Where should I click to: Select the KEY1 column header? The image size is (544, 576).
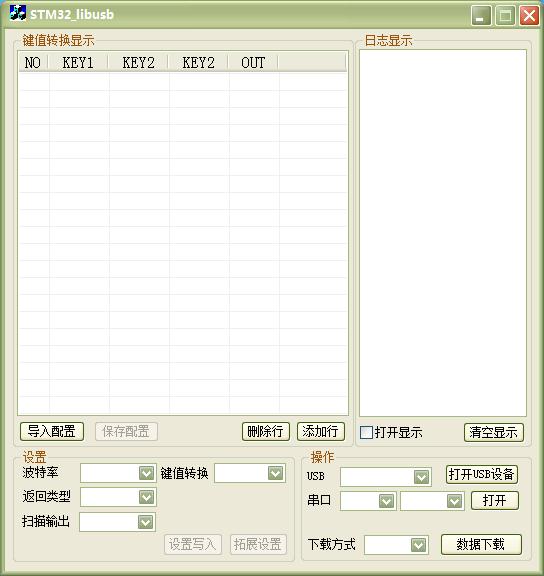pyautogui.click(x=78, y=62)
